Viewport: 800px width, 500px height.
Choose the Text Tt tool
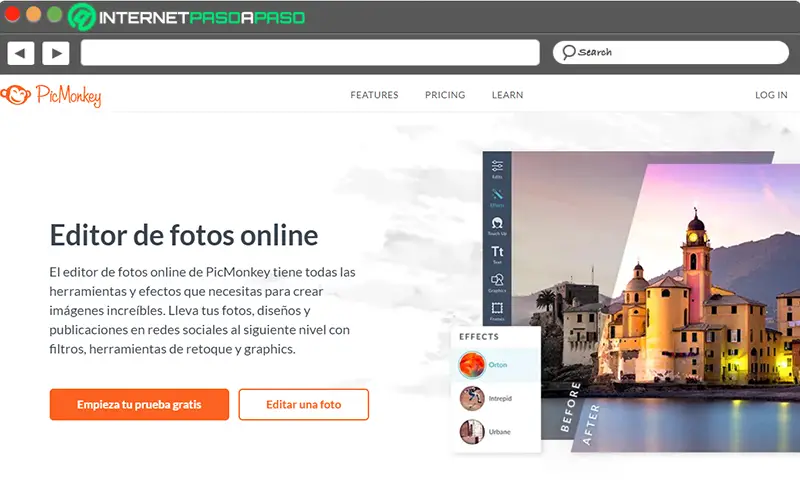497,252
